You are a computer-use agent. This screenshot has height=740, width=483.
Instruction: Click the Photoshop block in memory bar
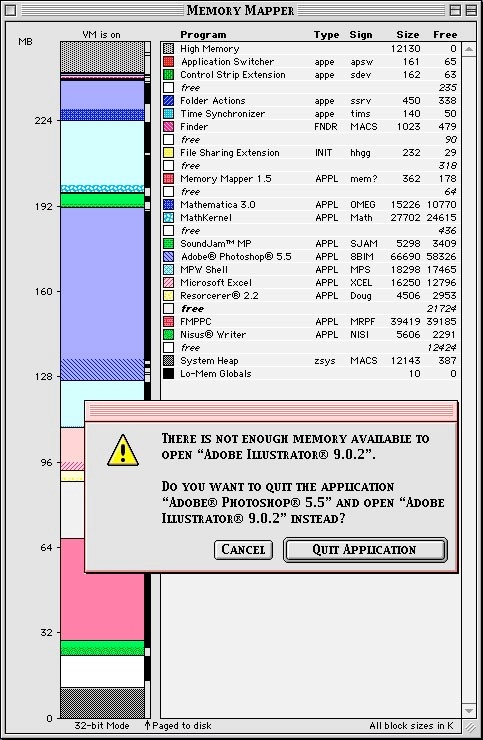[x=102, y=293]
